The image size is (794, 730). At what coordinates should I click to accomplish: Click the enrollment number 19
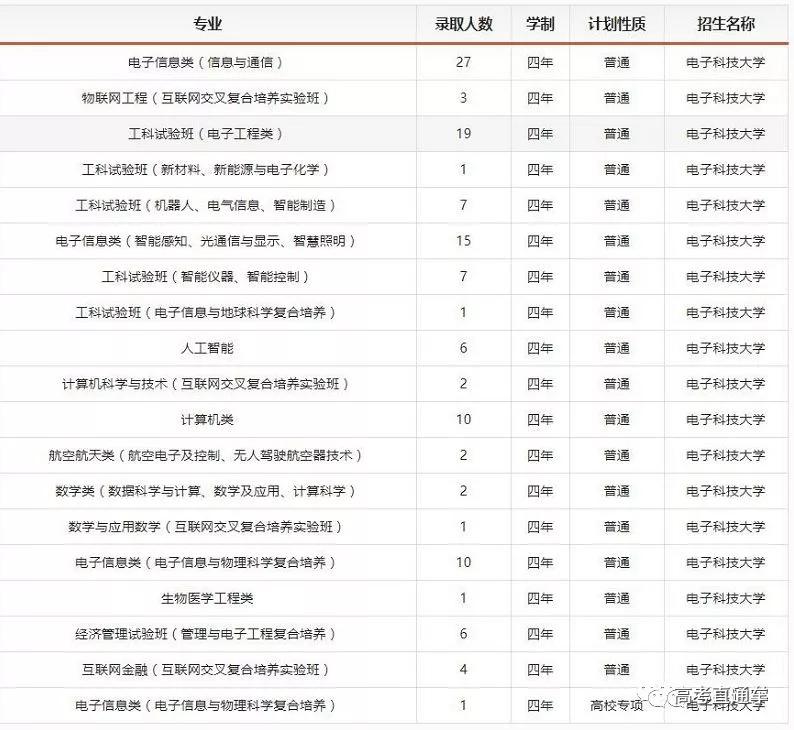(x=463, y=134)
